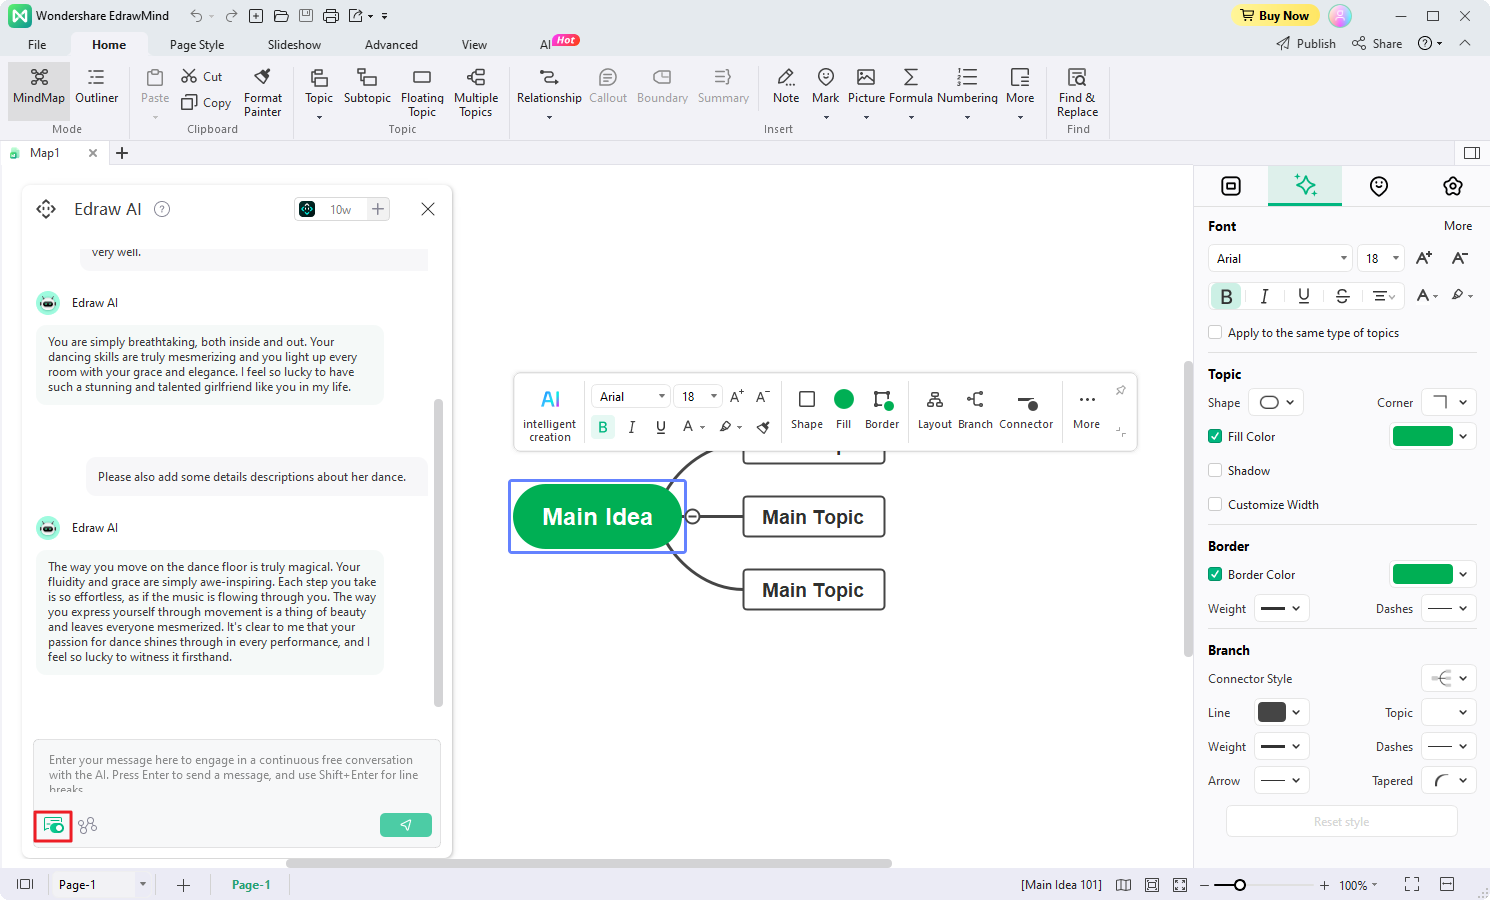The image size is (1490, 900).
Task: Open Border options in floating toolbar
Action: (x=882, y=410)
